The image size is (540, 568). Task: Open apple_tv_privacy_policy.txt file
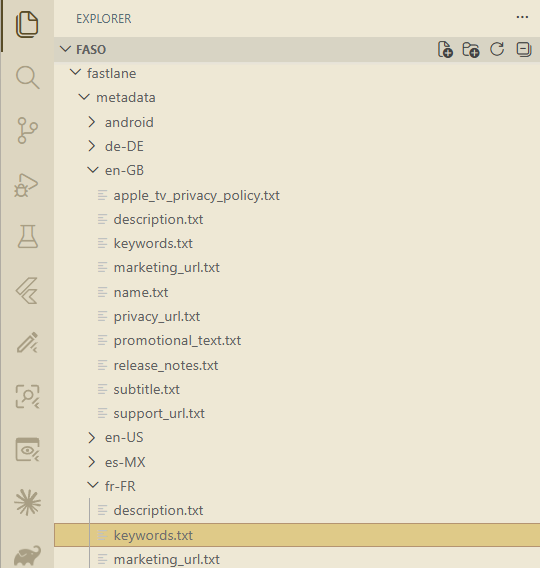197,196
